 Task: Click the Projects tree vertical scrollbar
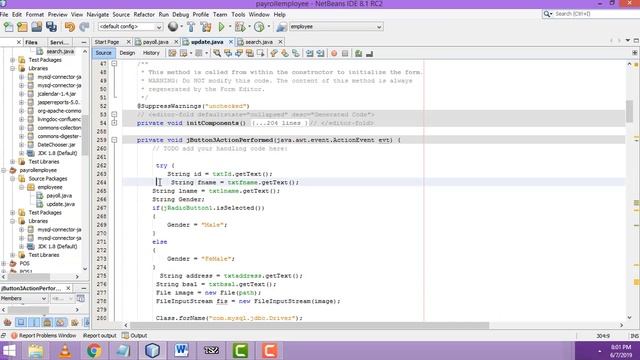pyautogui.click(x=85, y=135)
